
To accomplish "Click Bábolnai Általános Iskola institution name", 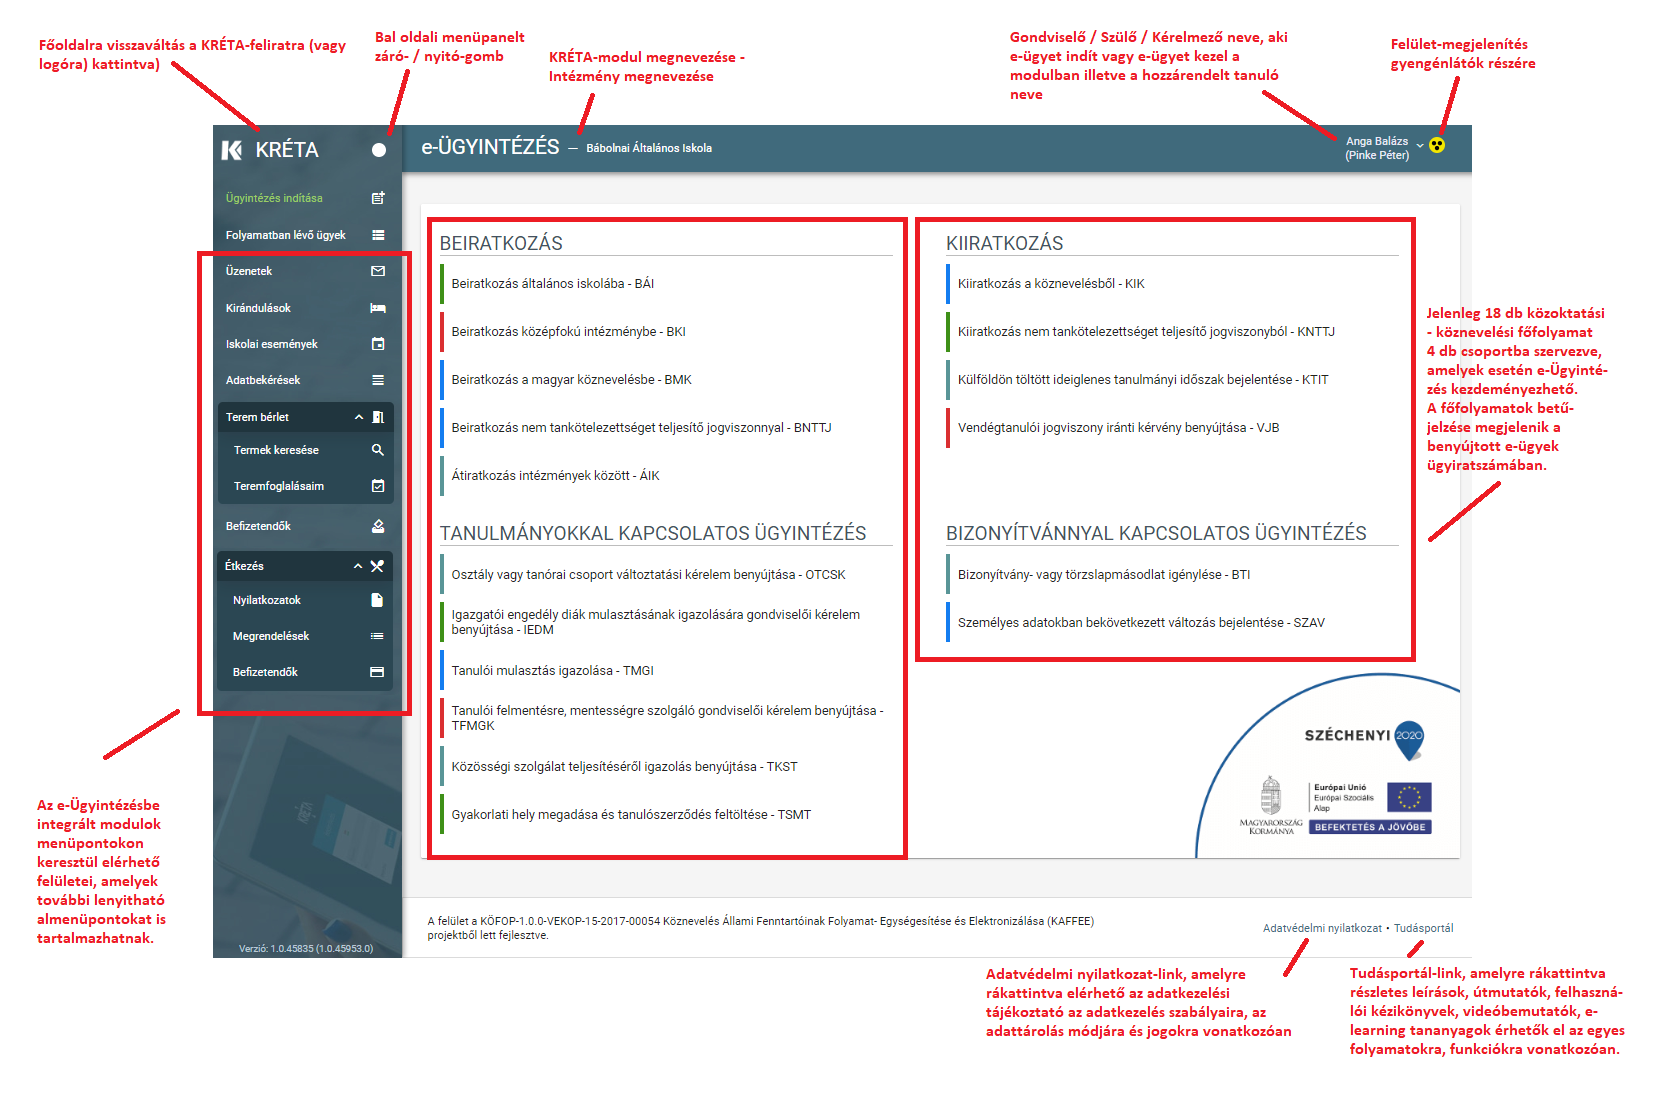I will click(649, 148).
